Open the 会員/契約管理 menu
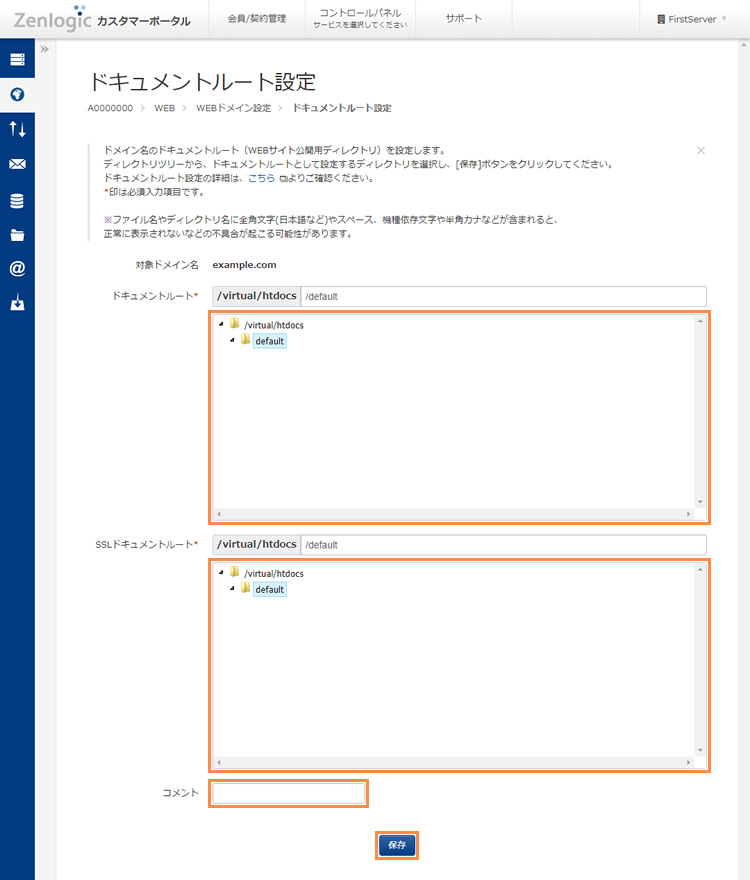Screen dimensions: 750x880 (x=263, y=19)
